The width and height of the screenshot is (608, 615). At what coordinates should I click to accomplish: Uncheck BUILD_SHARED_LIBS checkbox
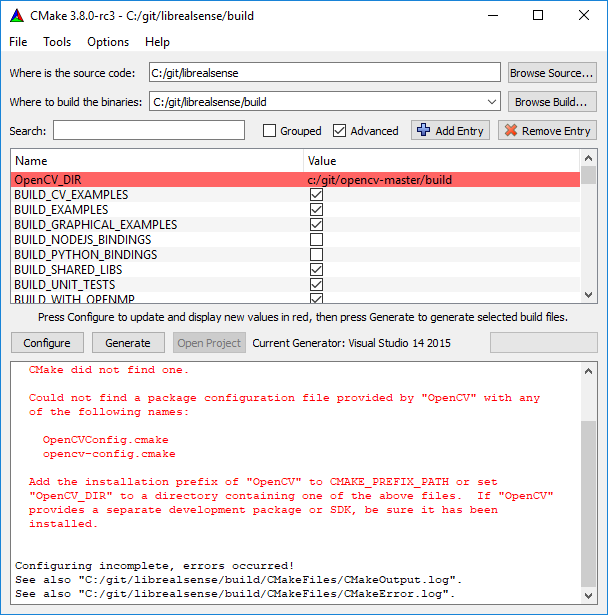(316, 270)
